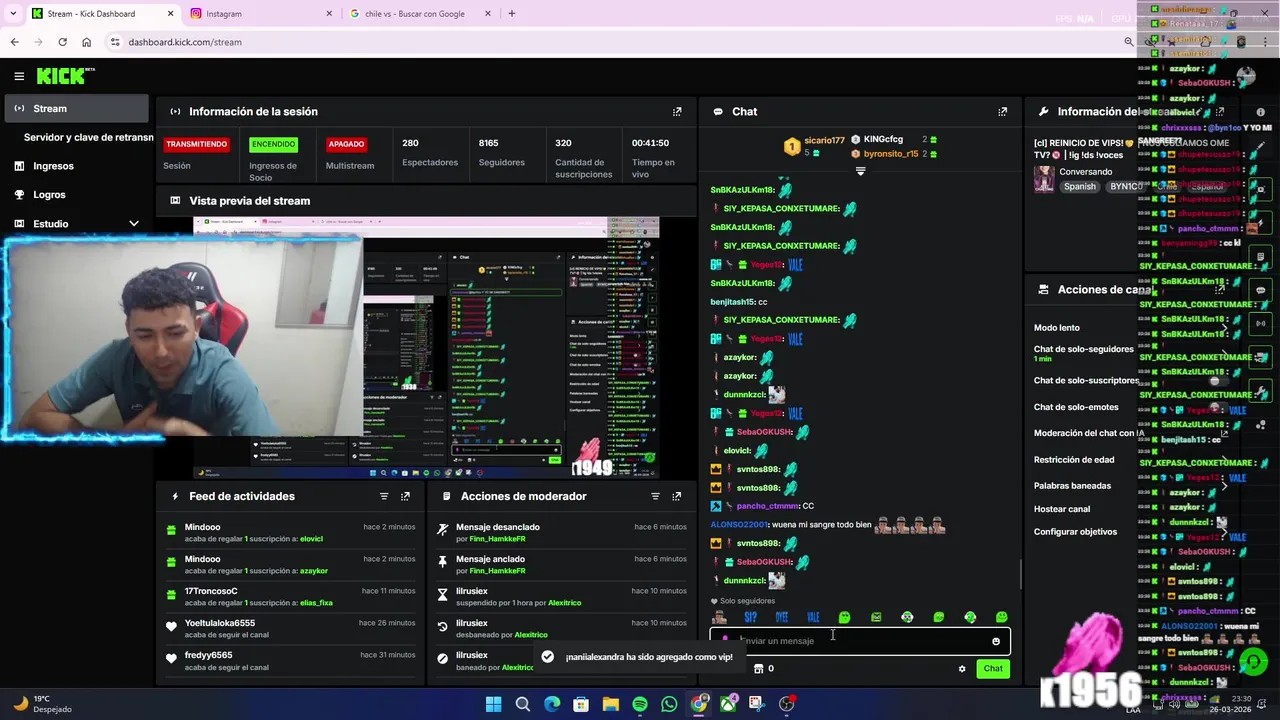Open the Kick hamburger menu
The image size is (1280, 720).
[19, 76]
